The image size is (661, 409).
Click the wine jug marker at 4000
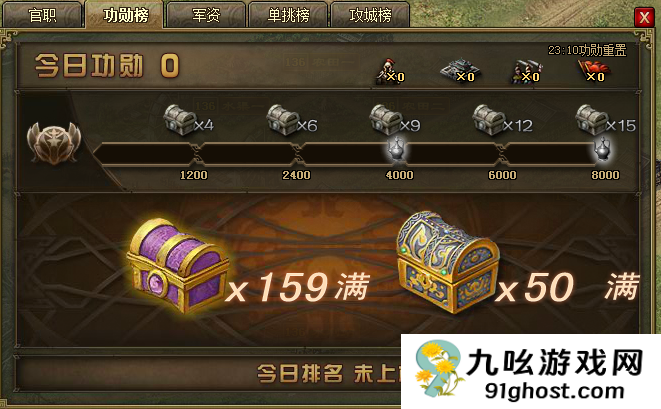pyautogui.click(x=396, y=149)
